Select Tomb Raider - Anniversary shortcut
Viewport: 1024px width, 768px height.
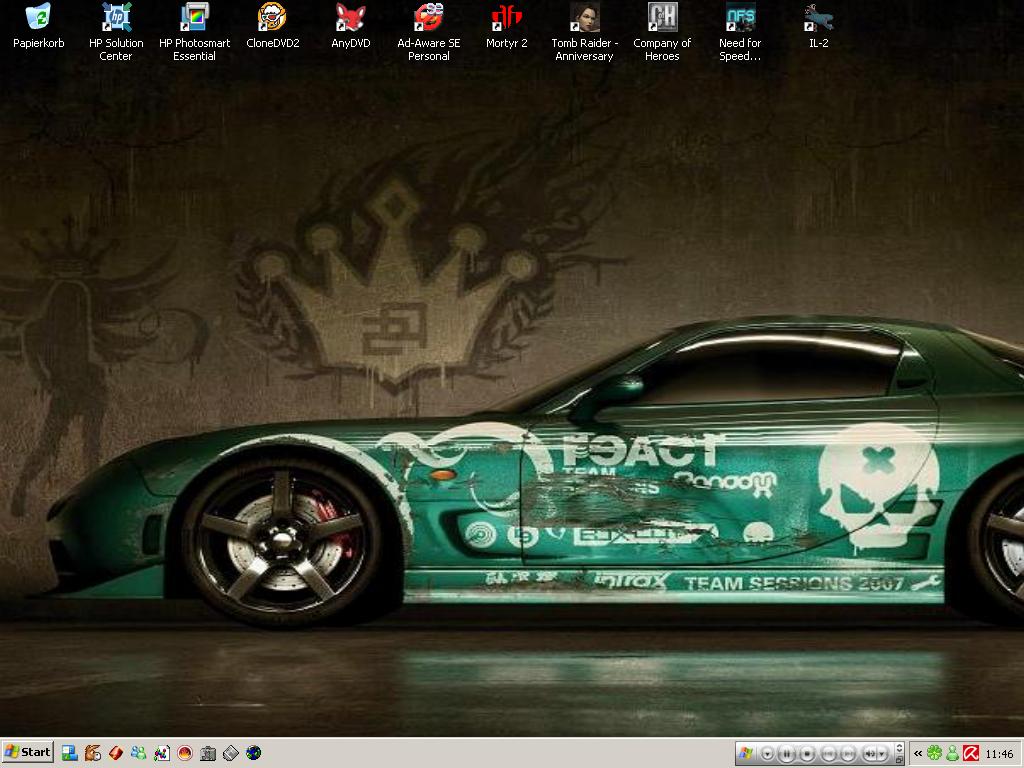pyautogui.click(x=584, y=32)
